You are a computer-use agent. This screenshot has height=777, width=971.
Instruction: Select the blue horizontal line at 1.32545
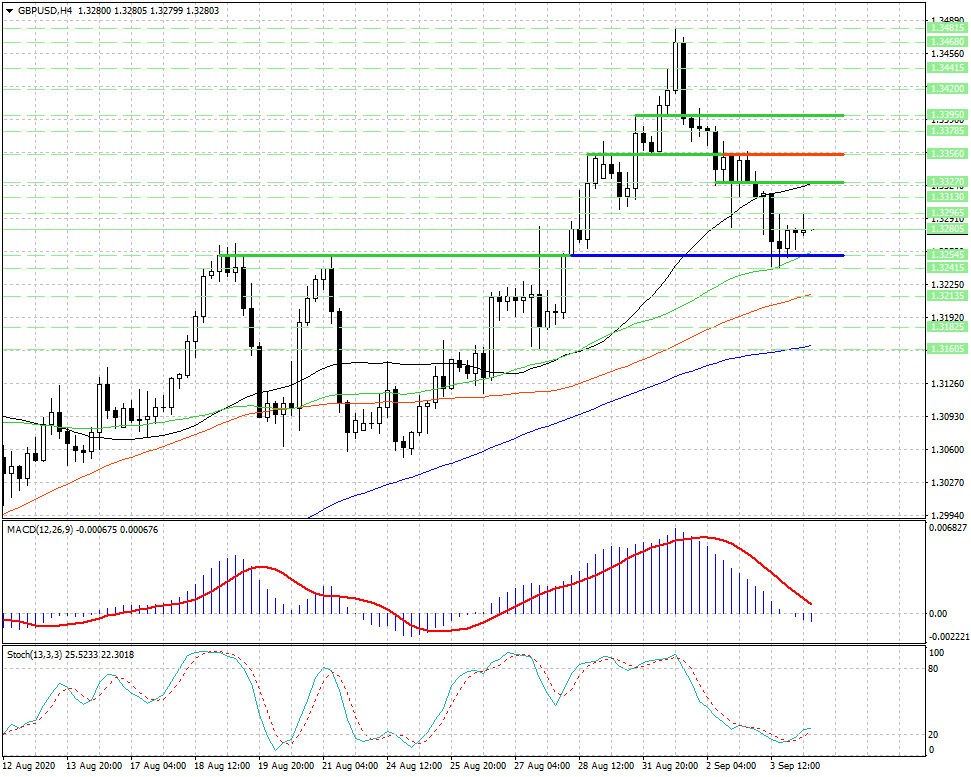coord(707,255)
